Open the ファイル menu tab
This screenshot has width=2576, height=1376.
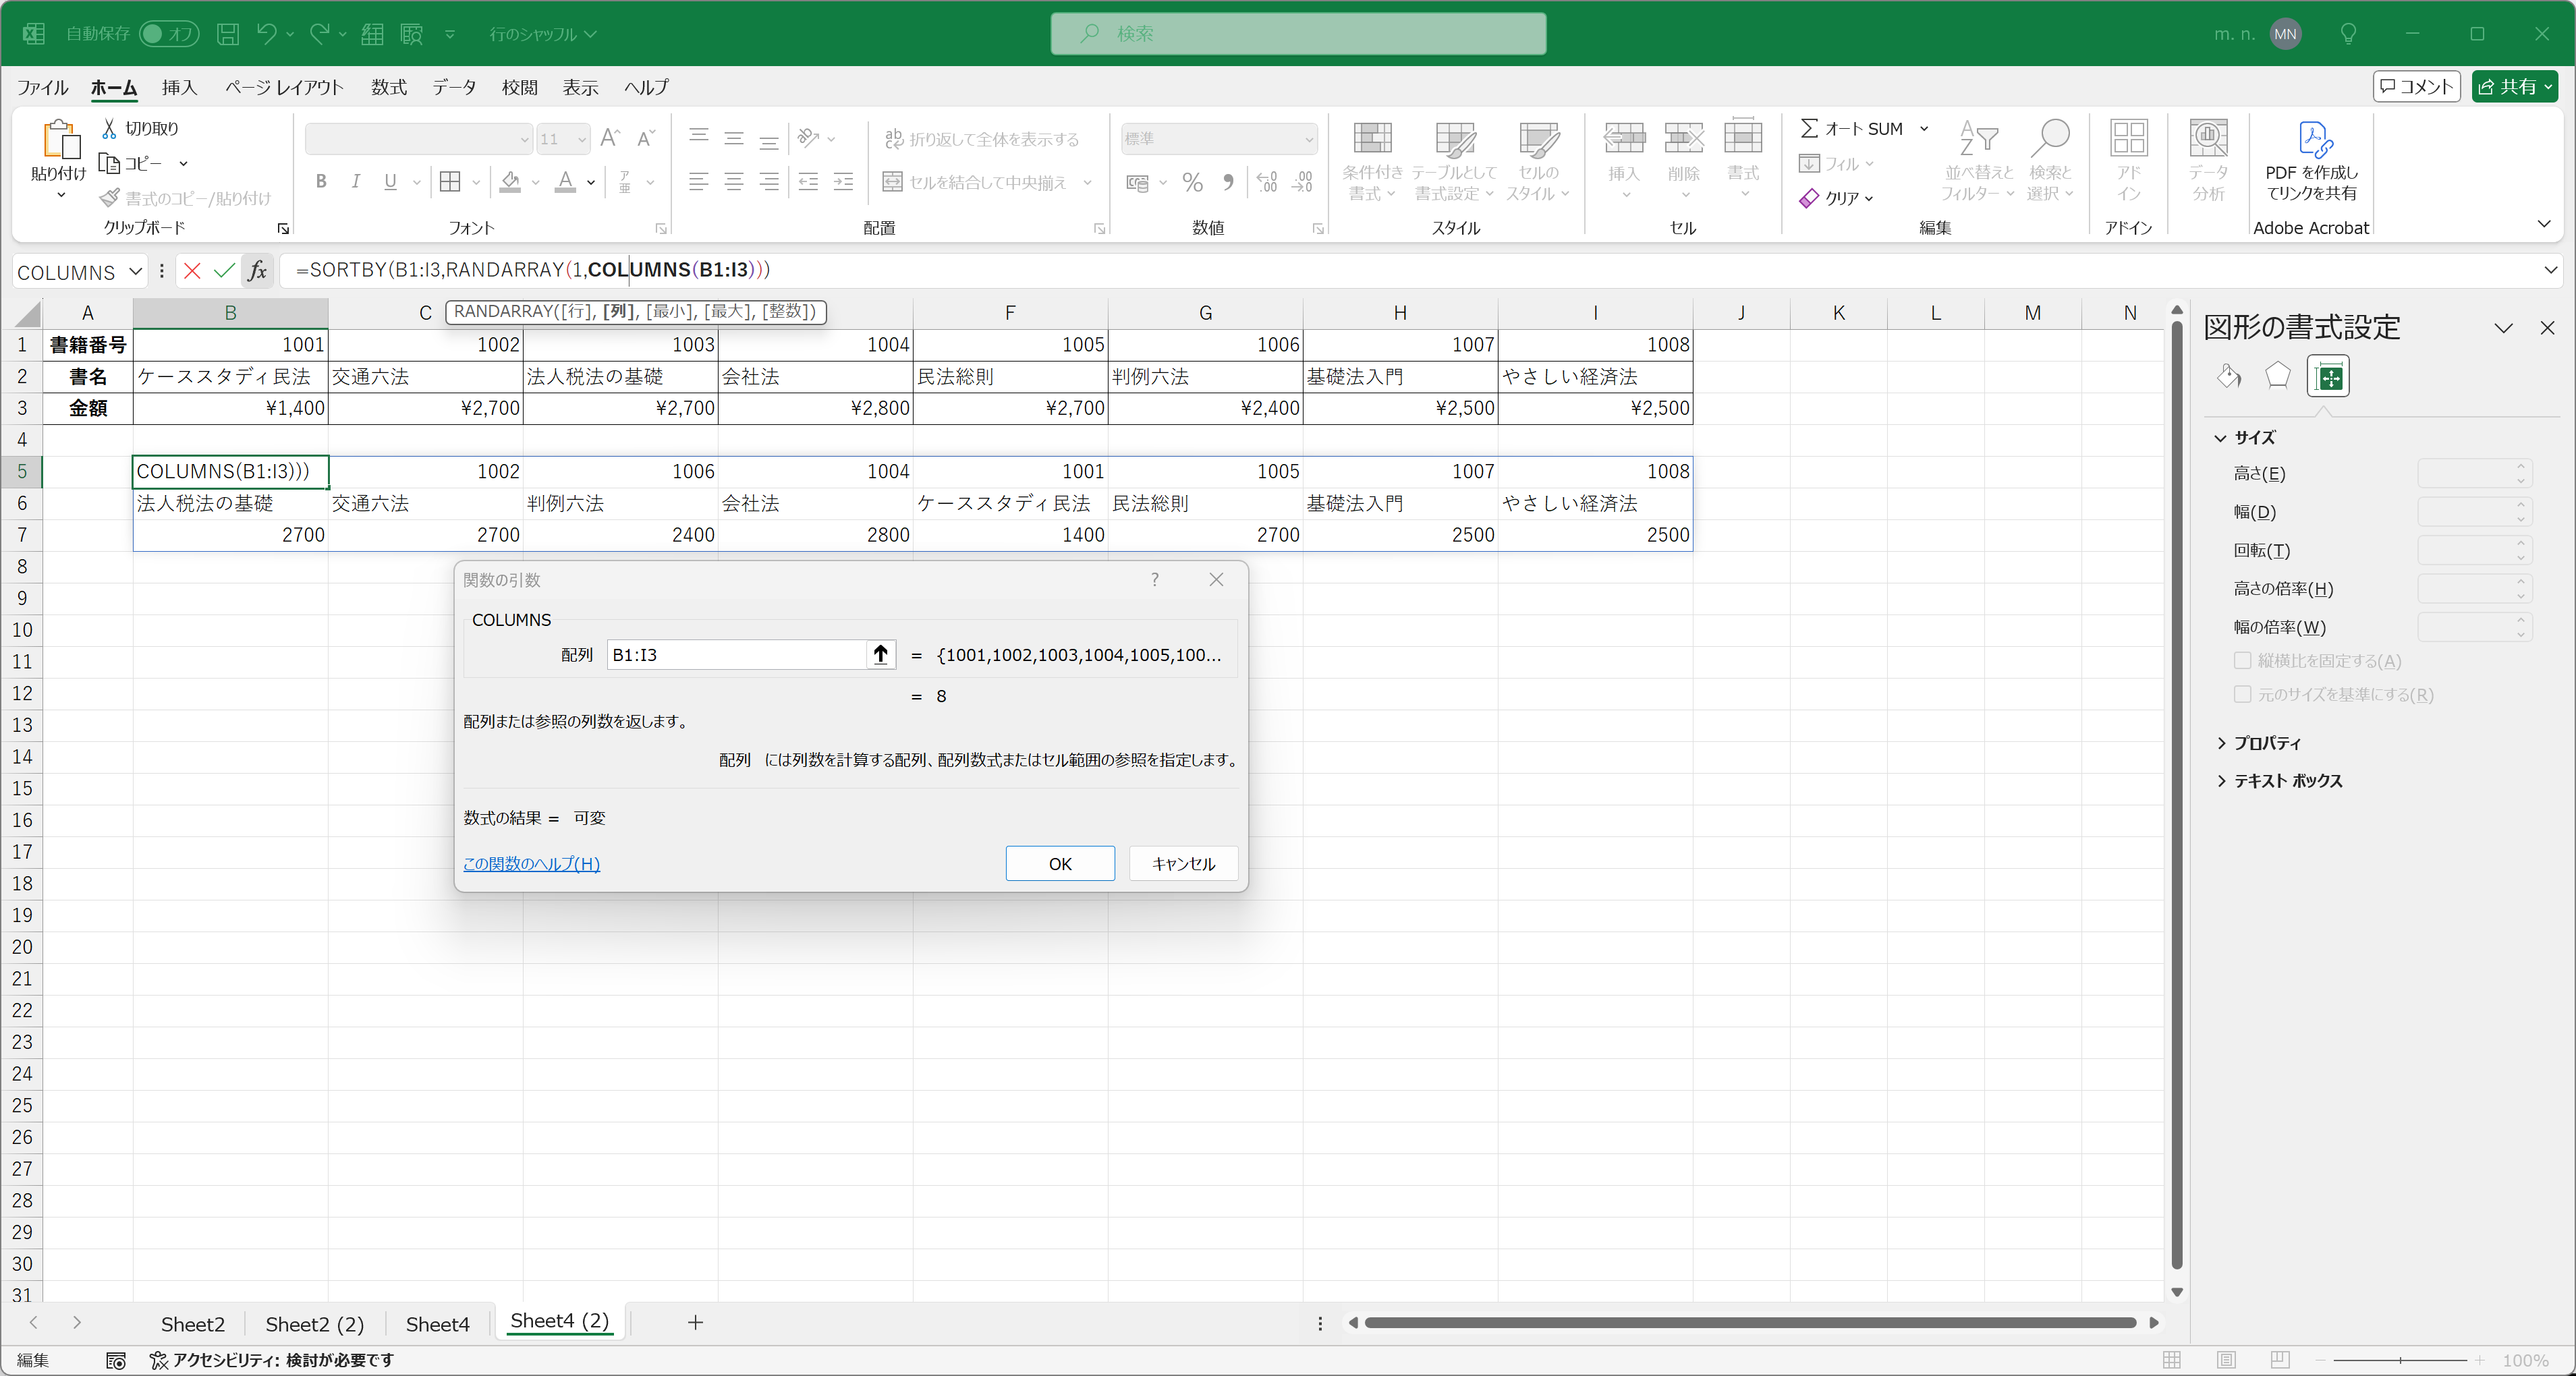point(42,87)
